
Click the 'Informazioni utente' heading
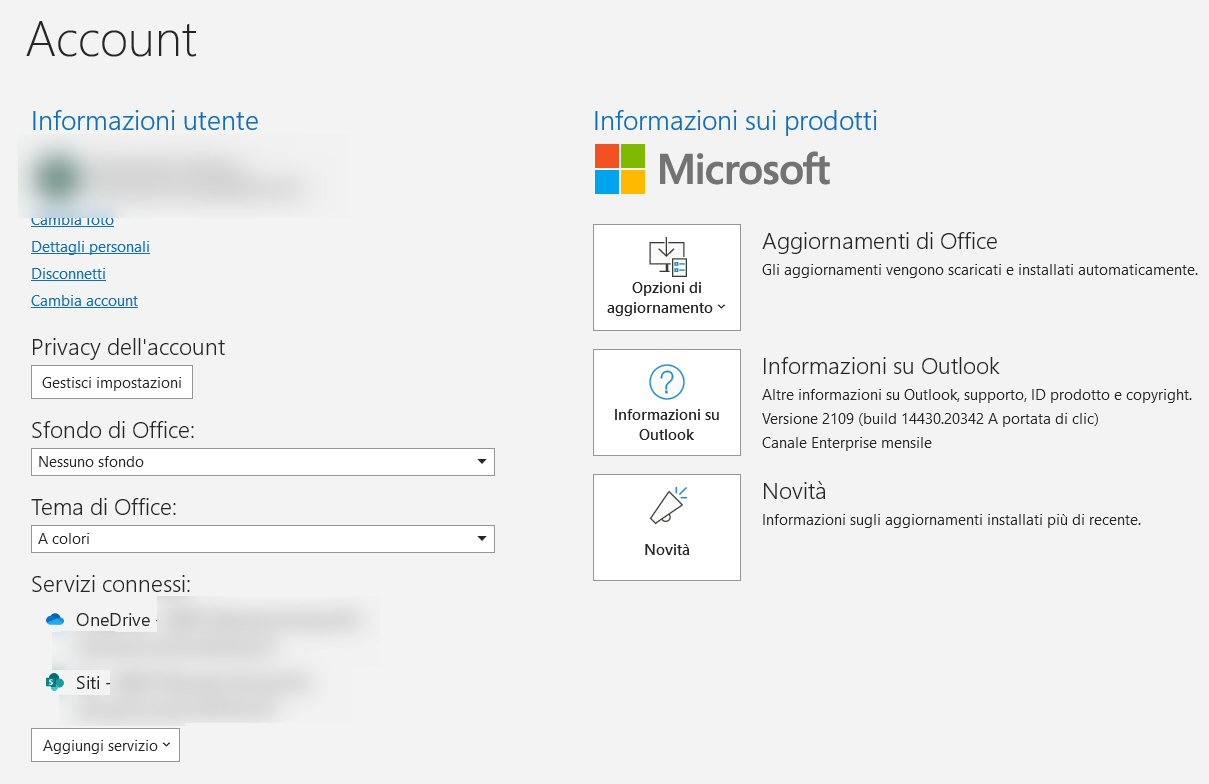click(x=145, y=121)
